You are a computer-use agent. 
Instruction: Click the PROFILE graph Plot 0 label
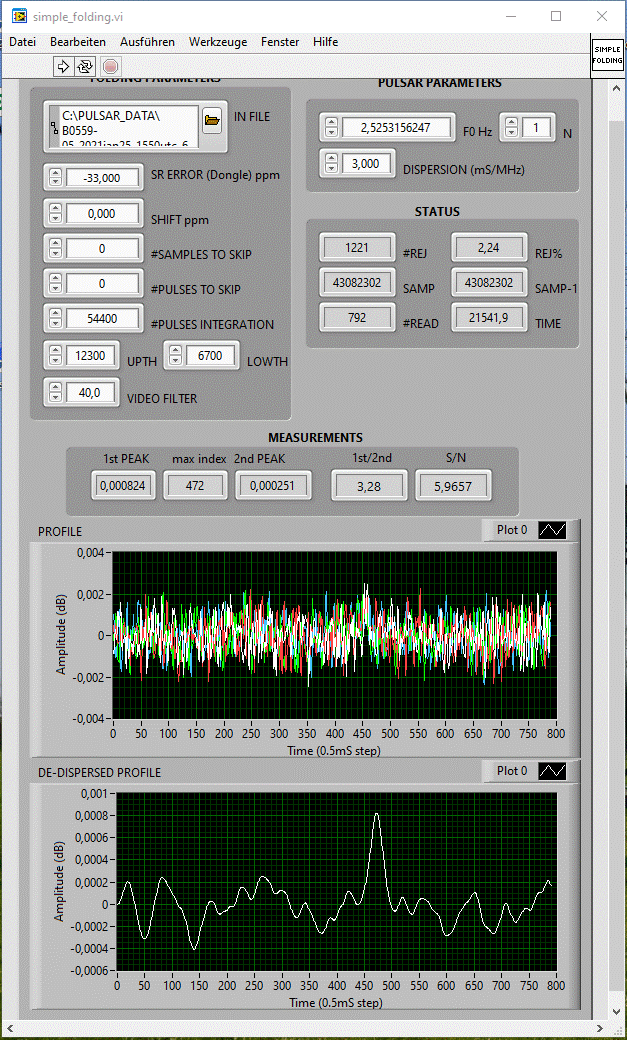[512, 531]
